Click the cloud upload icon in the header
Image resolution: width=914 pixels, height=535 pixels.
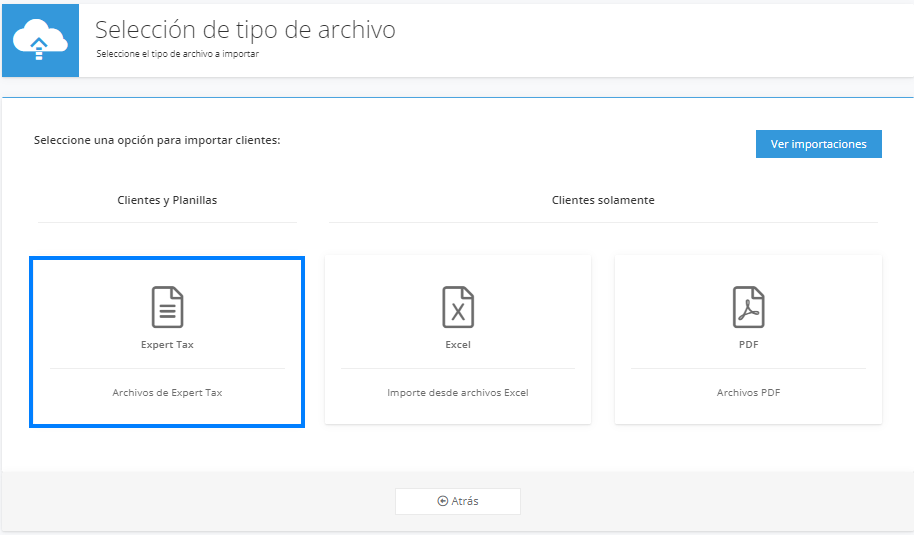pyautogui.click(x=40, y=40)
